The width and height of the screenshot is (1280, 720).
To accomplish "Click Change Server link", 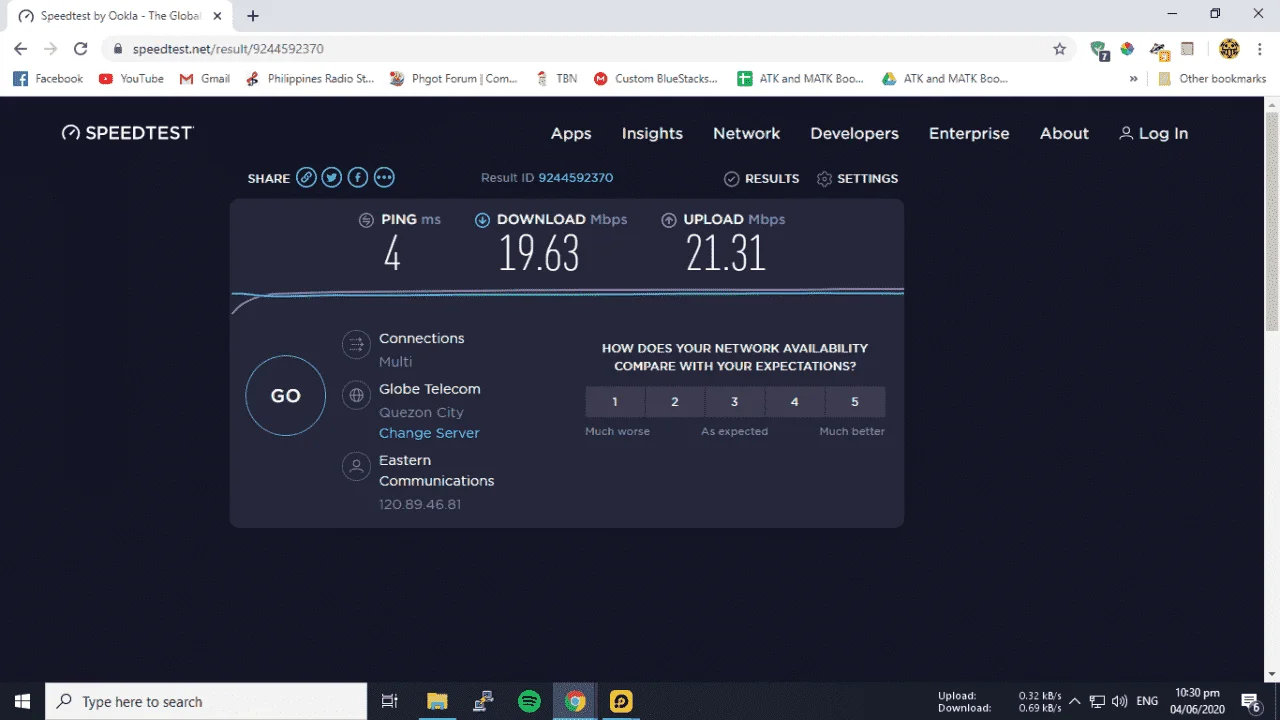I will point(429,433).
